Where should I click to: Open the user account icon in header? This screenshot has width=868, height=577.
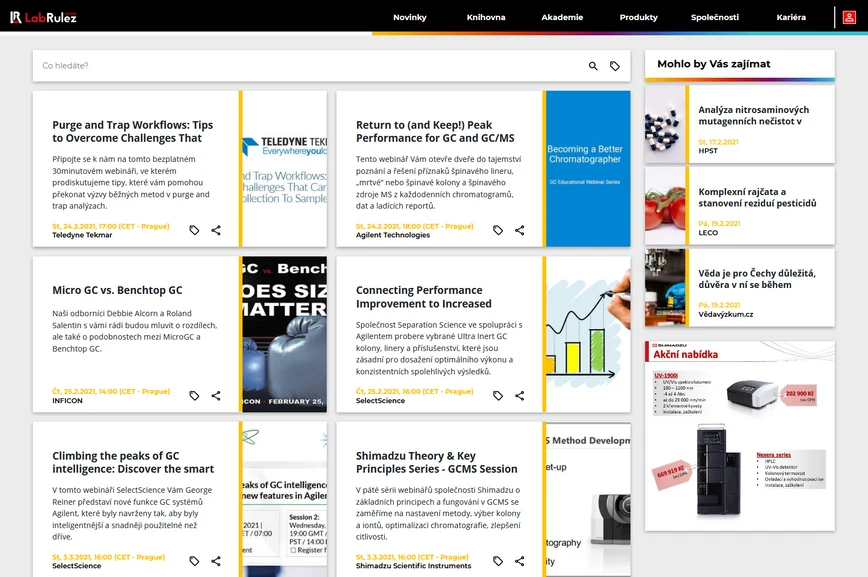(x=850, y=17)
